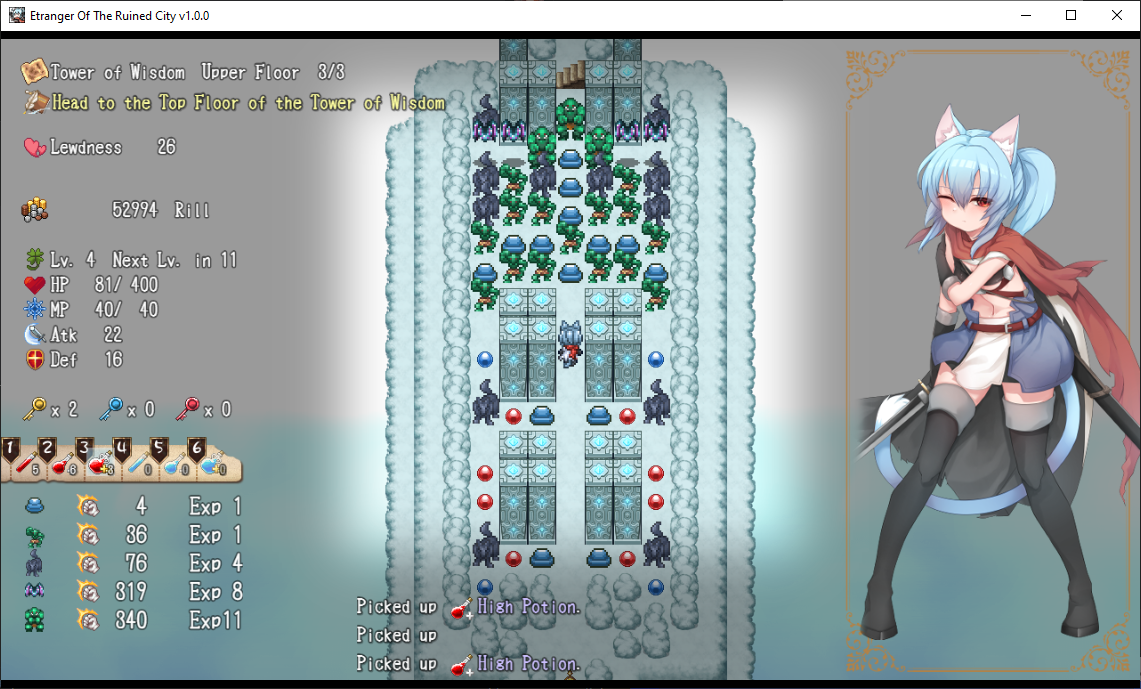Click the Def value 16
The height and width of the screenshot is (689, 1141).
coord(114,359)
